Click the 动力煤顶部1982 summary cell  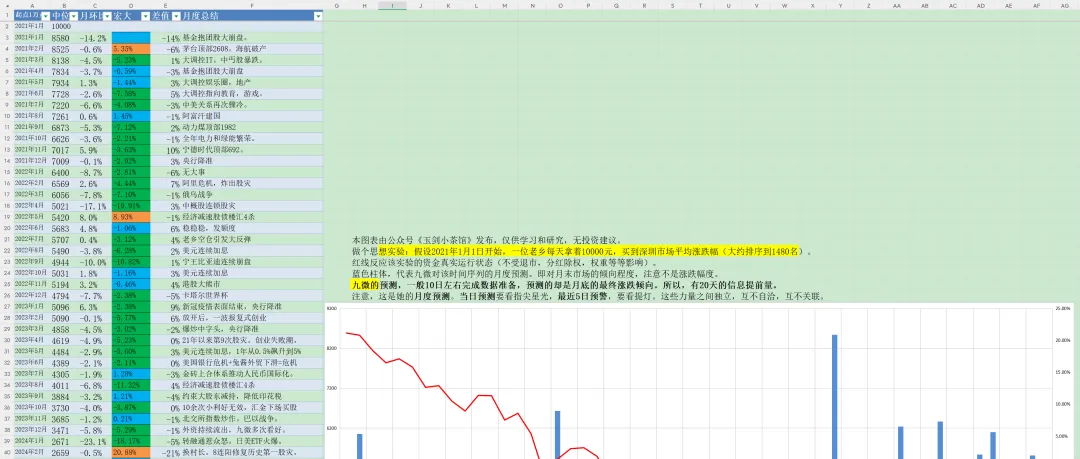click(x=252, y=128)
